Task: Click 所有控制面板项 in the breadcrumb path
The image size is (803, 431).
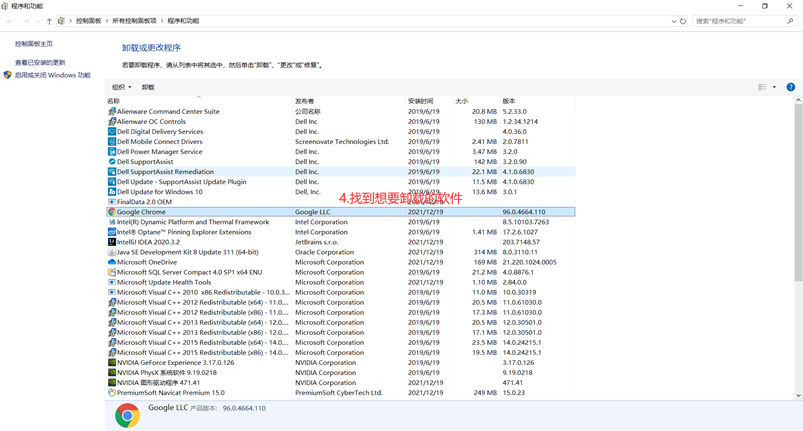Action: 134,21
